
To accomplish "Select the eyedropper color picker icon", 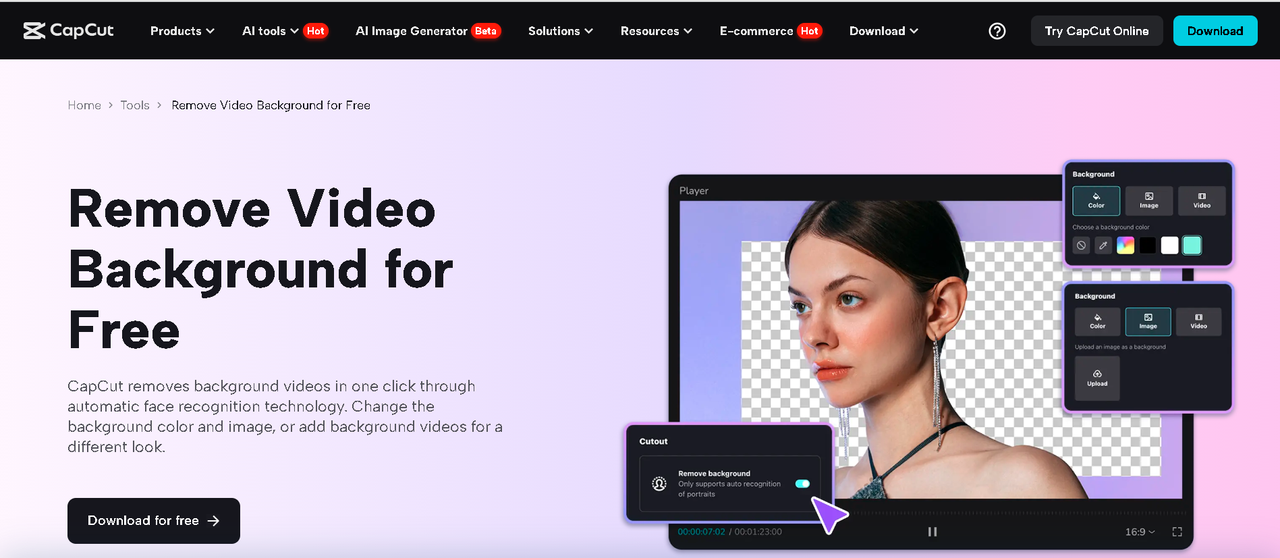I will coord(1103,245).
